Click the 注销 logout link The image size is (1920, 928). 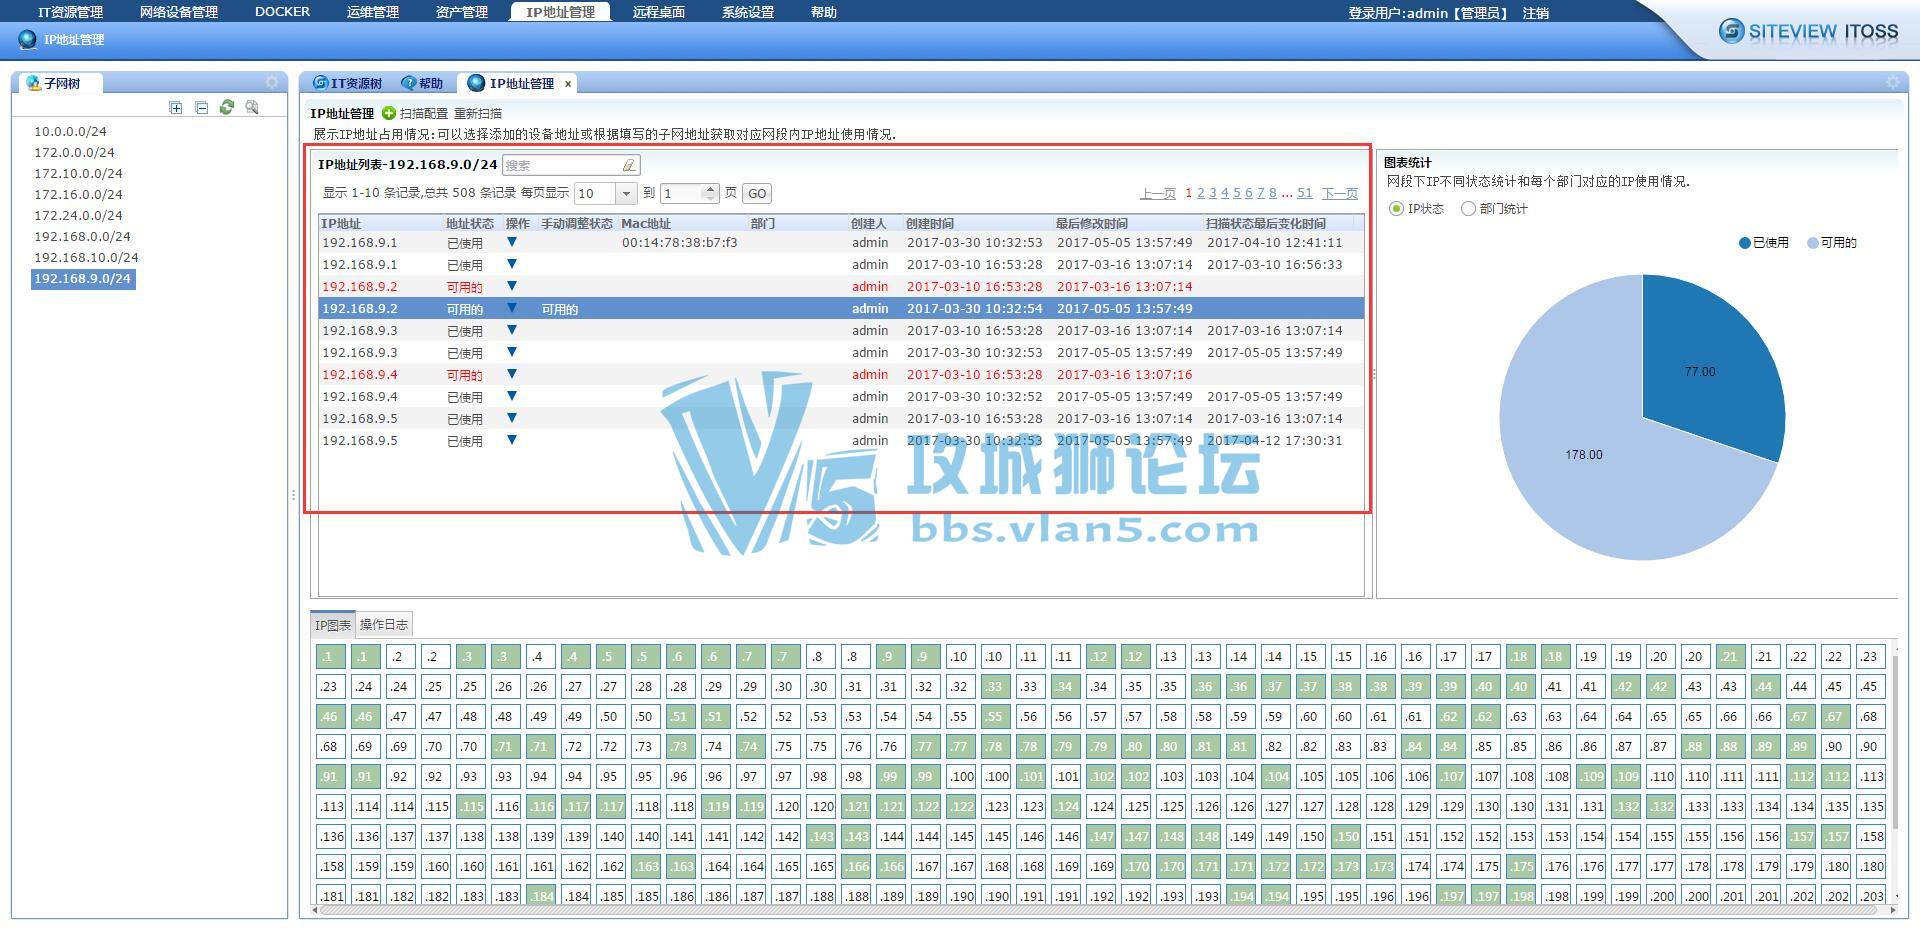point(1536,13)
